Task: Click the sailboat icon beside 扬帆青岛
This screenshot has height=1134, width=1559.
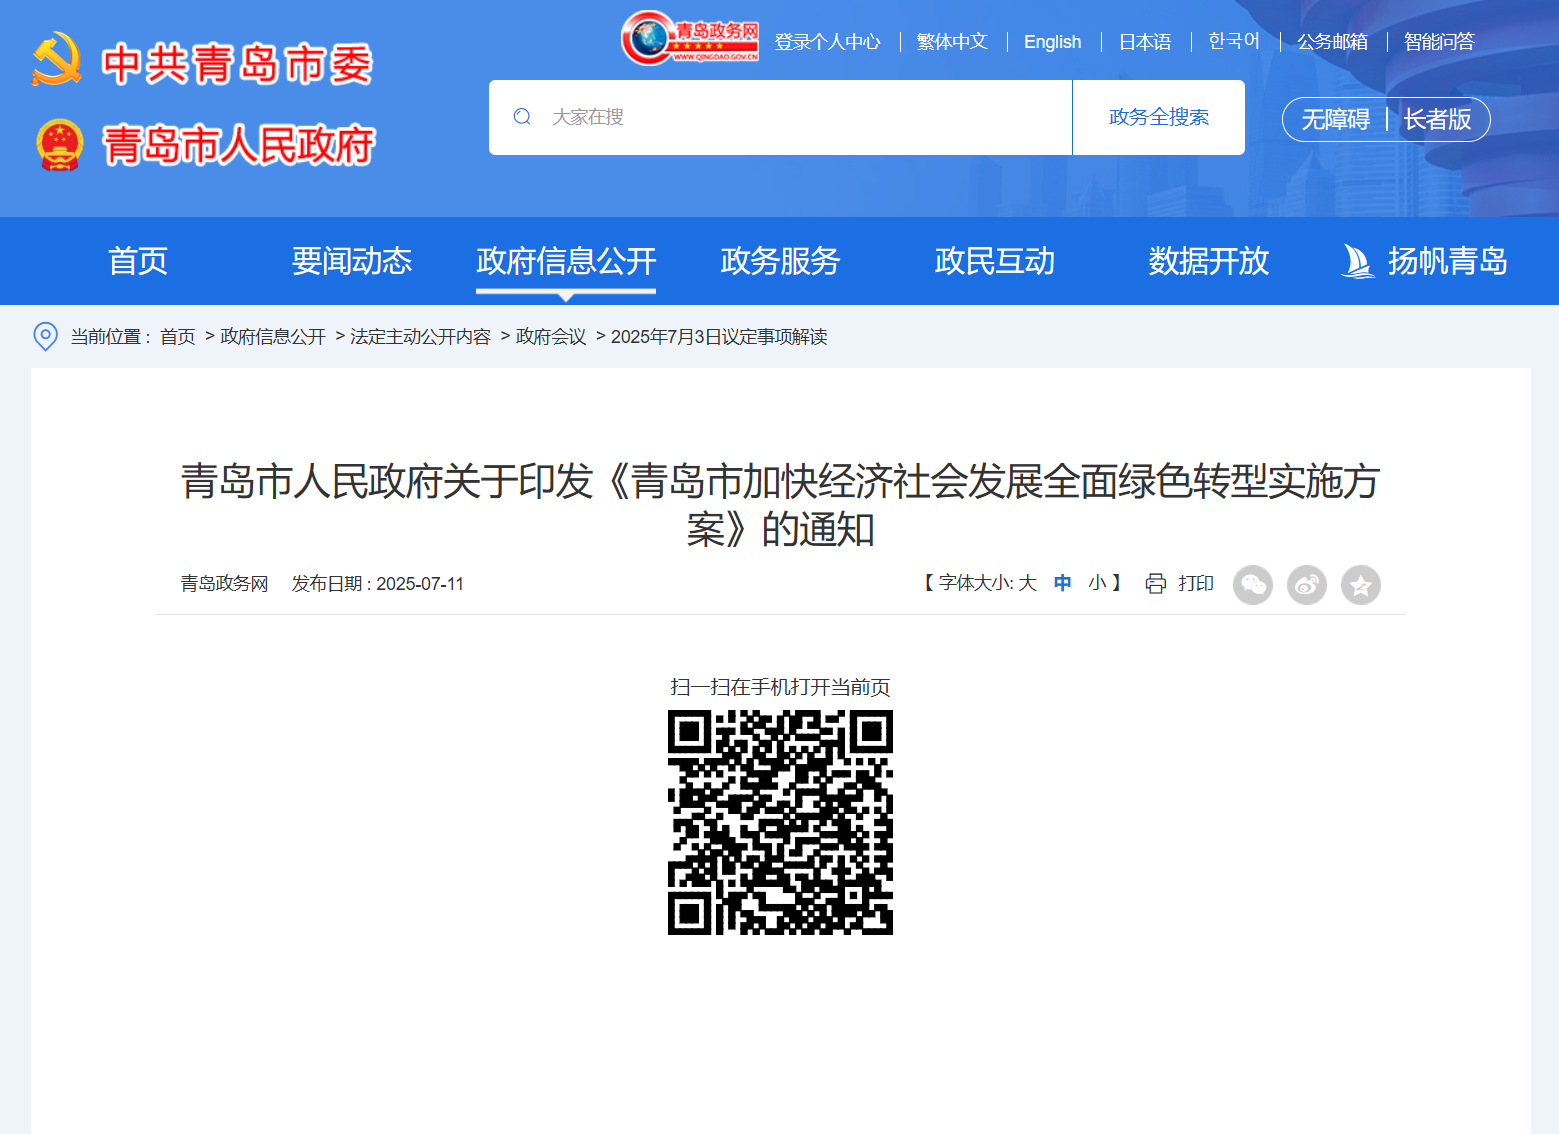Action: [x=1357, y=260]
